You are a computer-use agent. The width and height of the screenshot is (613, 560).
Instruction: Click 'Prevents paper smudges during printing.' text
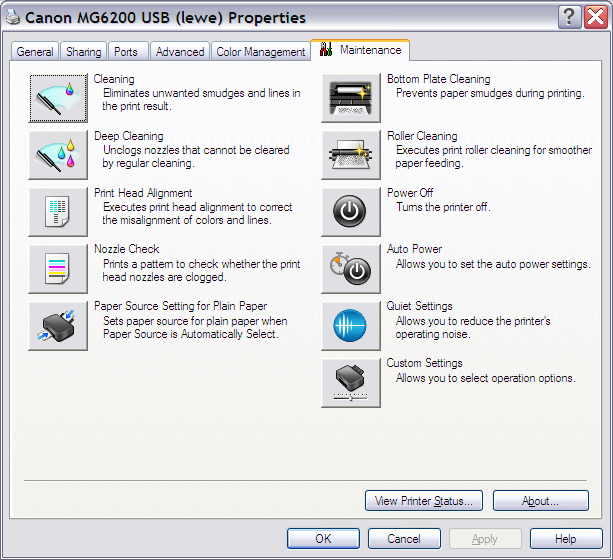click(490, 93)
